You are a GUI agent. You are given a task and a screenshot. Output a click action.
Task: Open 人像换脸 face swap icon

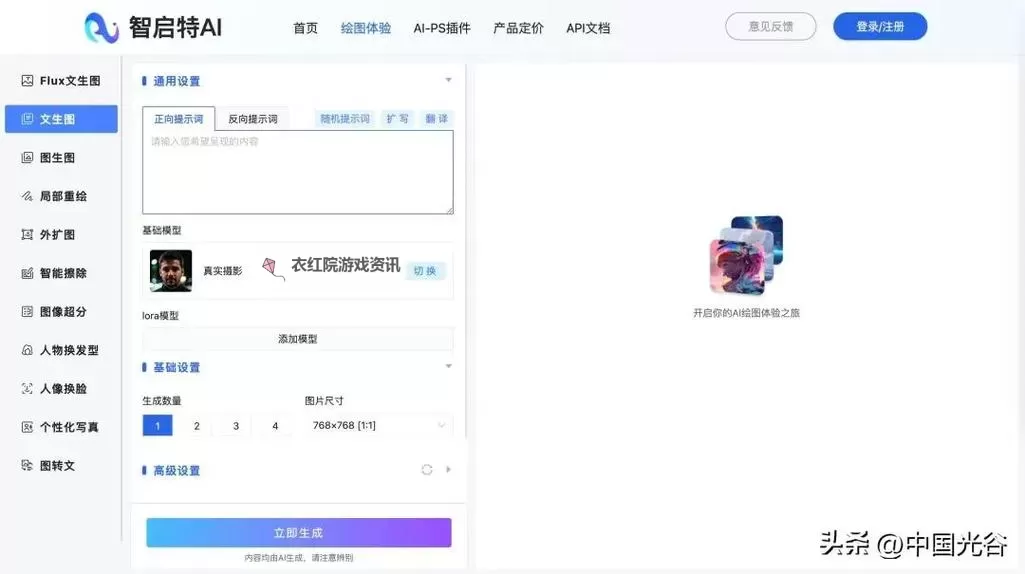[27, 388]
